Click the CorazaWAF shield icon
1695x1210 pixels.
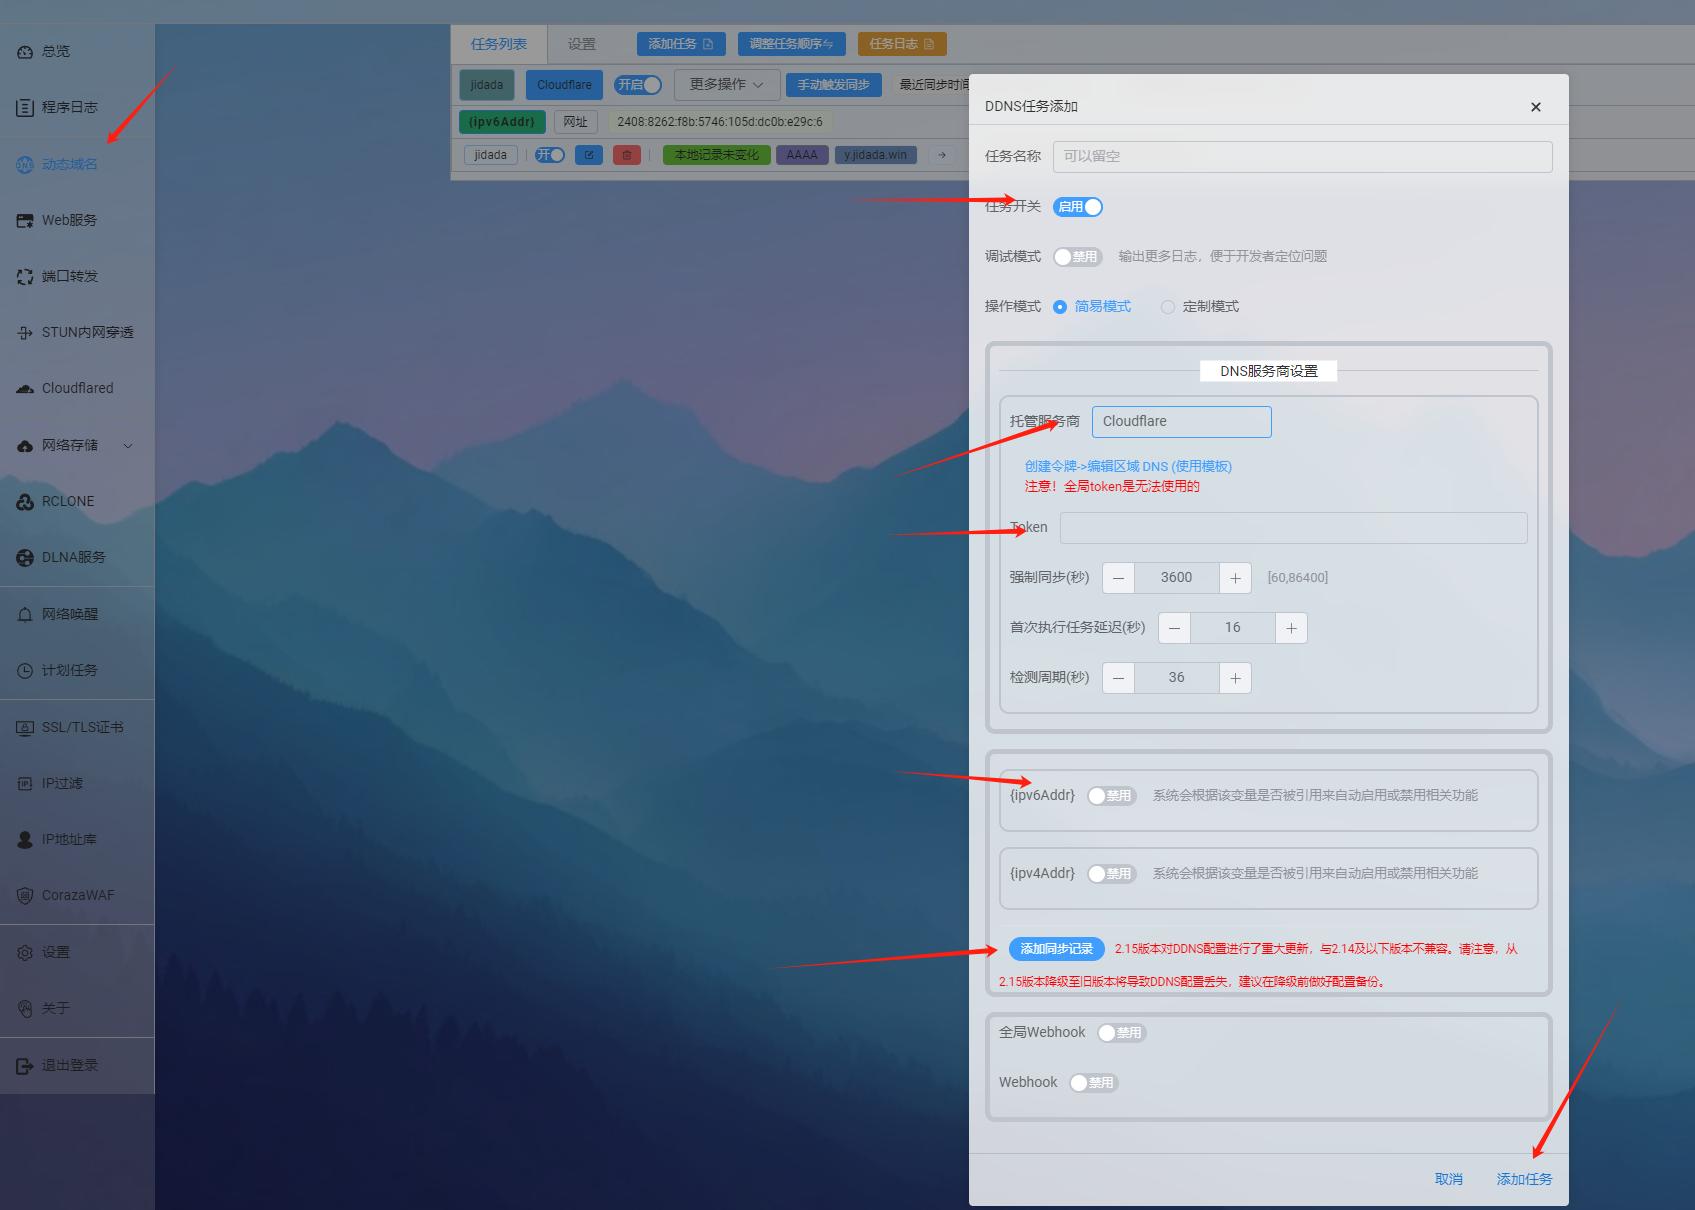tap(25, 896)
